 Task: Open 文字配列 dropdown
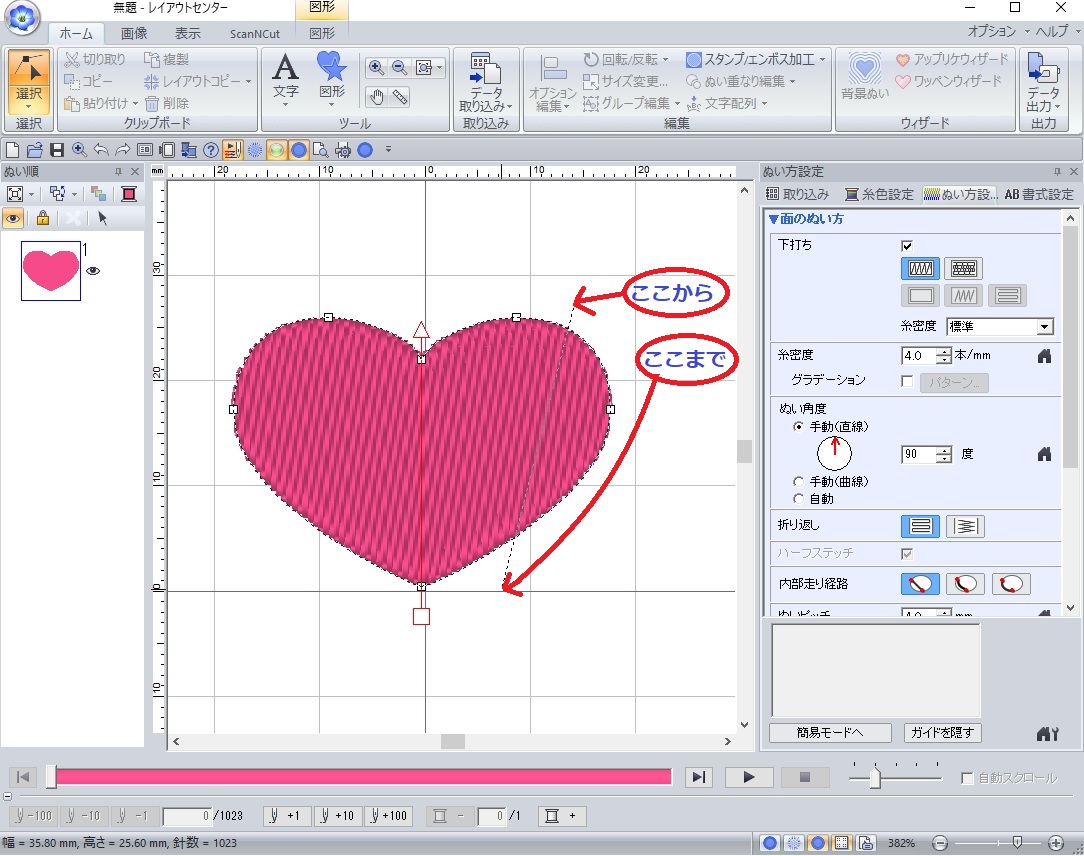[x=764, y=104]
